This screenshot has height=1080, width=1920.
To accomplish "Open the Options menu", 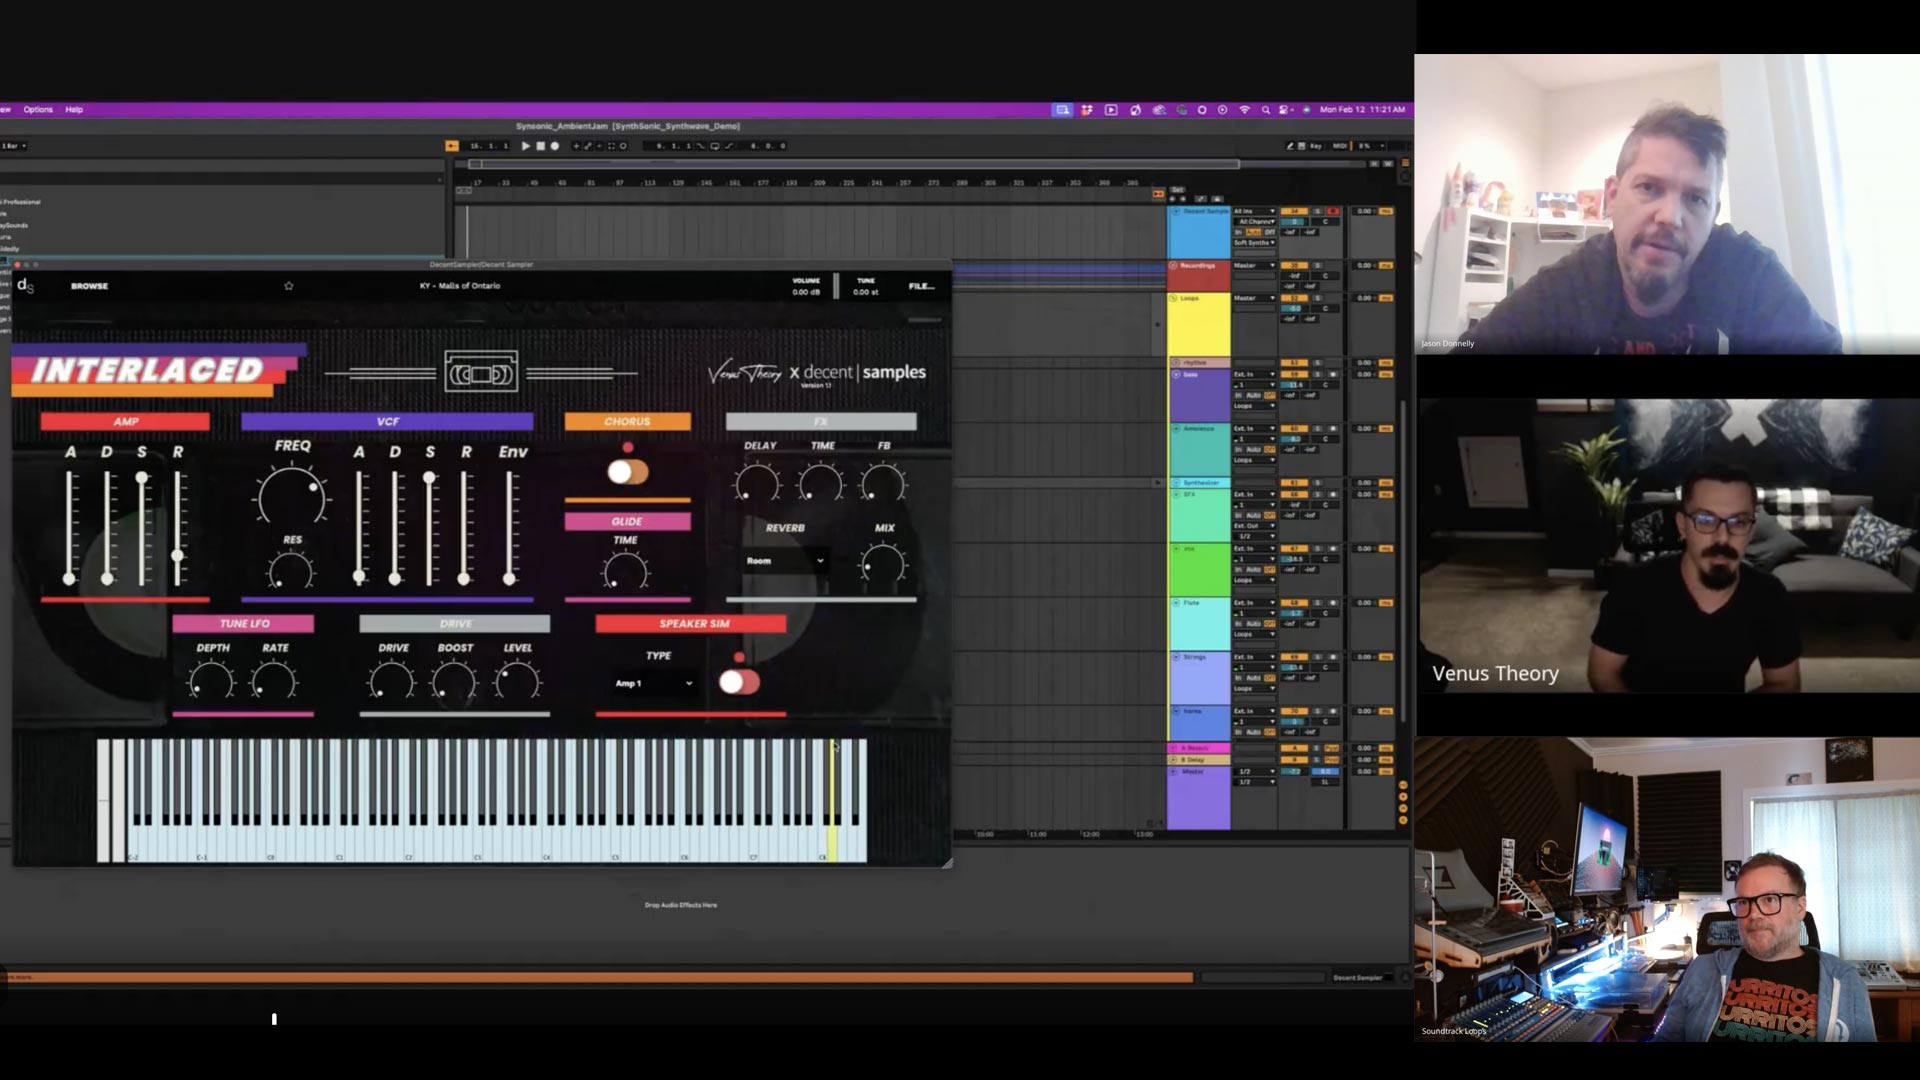I will click(x=38, y=110).
